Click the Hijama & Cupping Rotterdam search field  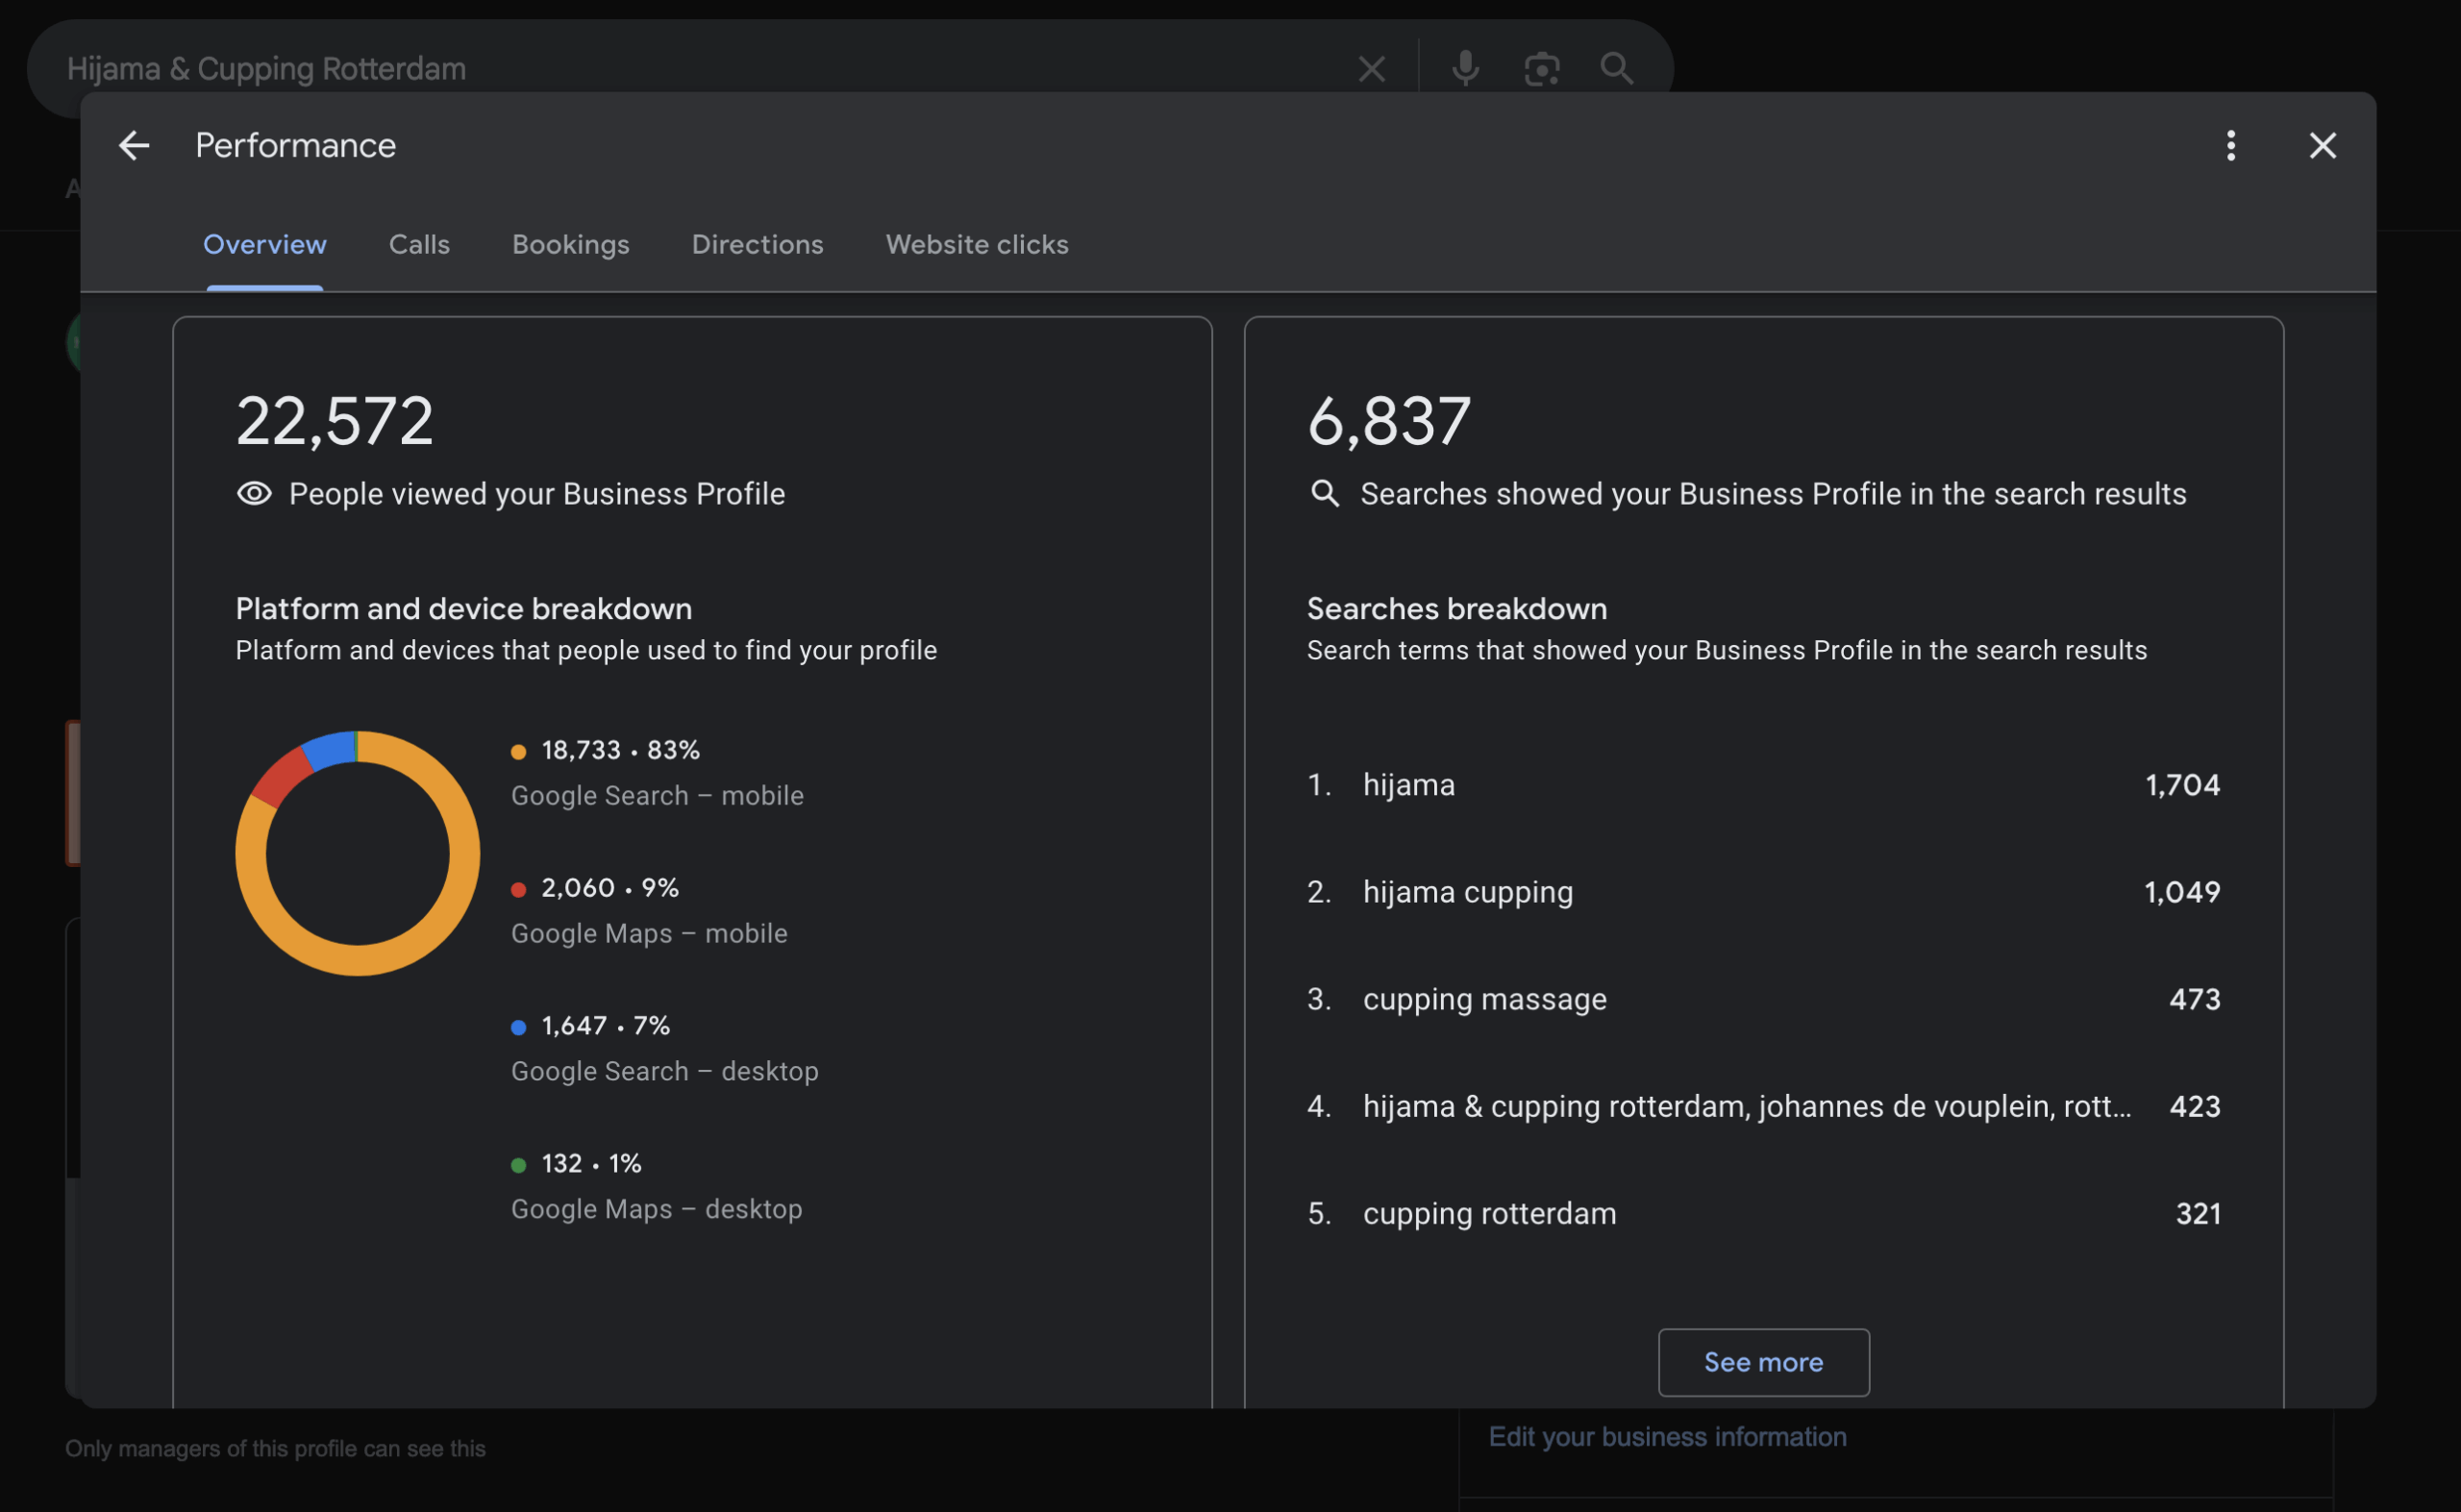pyautogui.click(x=600, y=68)
